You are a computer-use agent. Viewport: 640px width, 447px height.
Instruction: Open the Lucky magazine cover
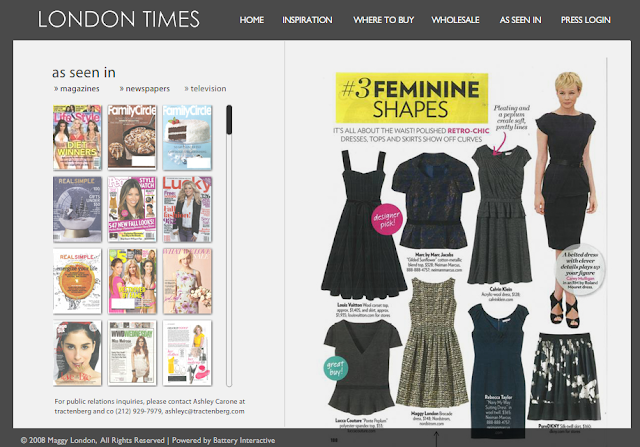click(x=187, y=209)
